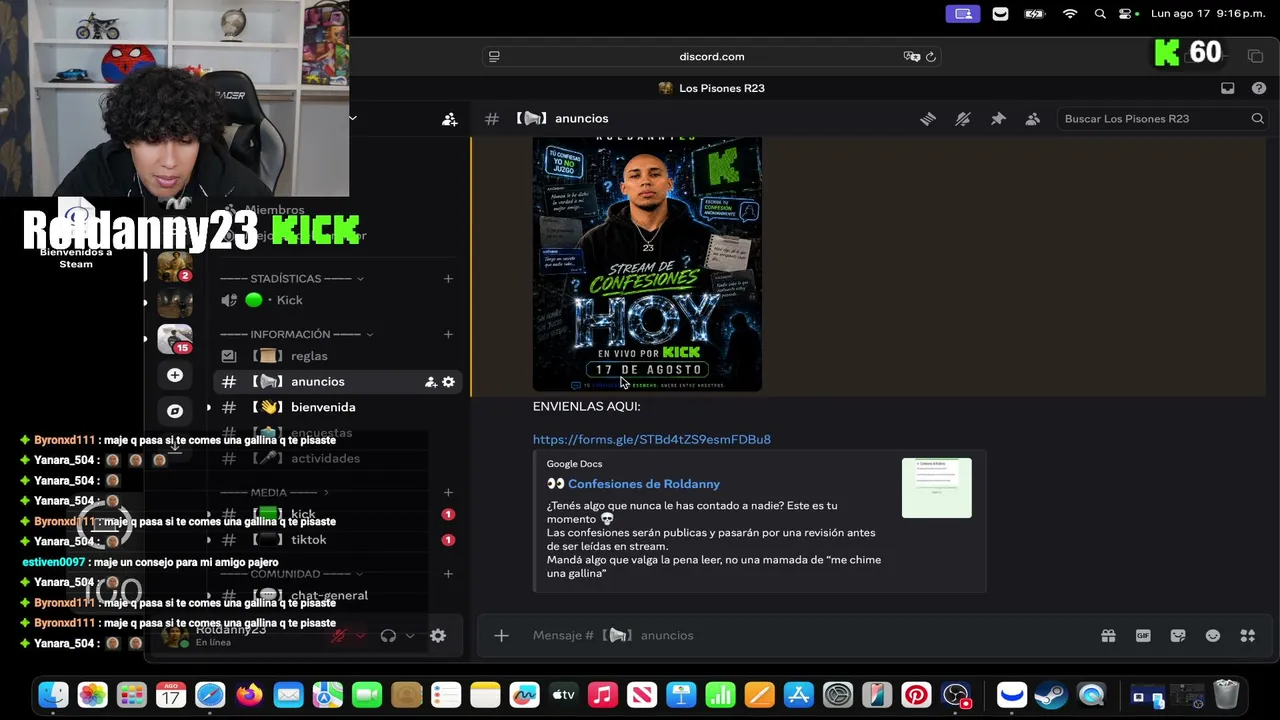This screenshot has height=720, width=1280.
Task: Reload the discord.com page
Action: tap(931, 57)
